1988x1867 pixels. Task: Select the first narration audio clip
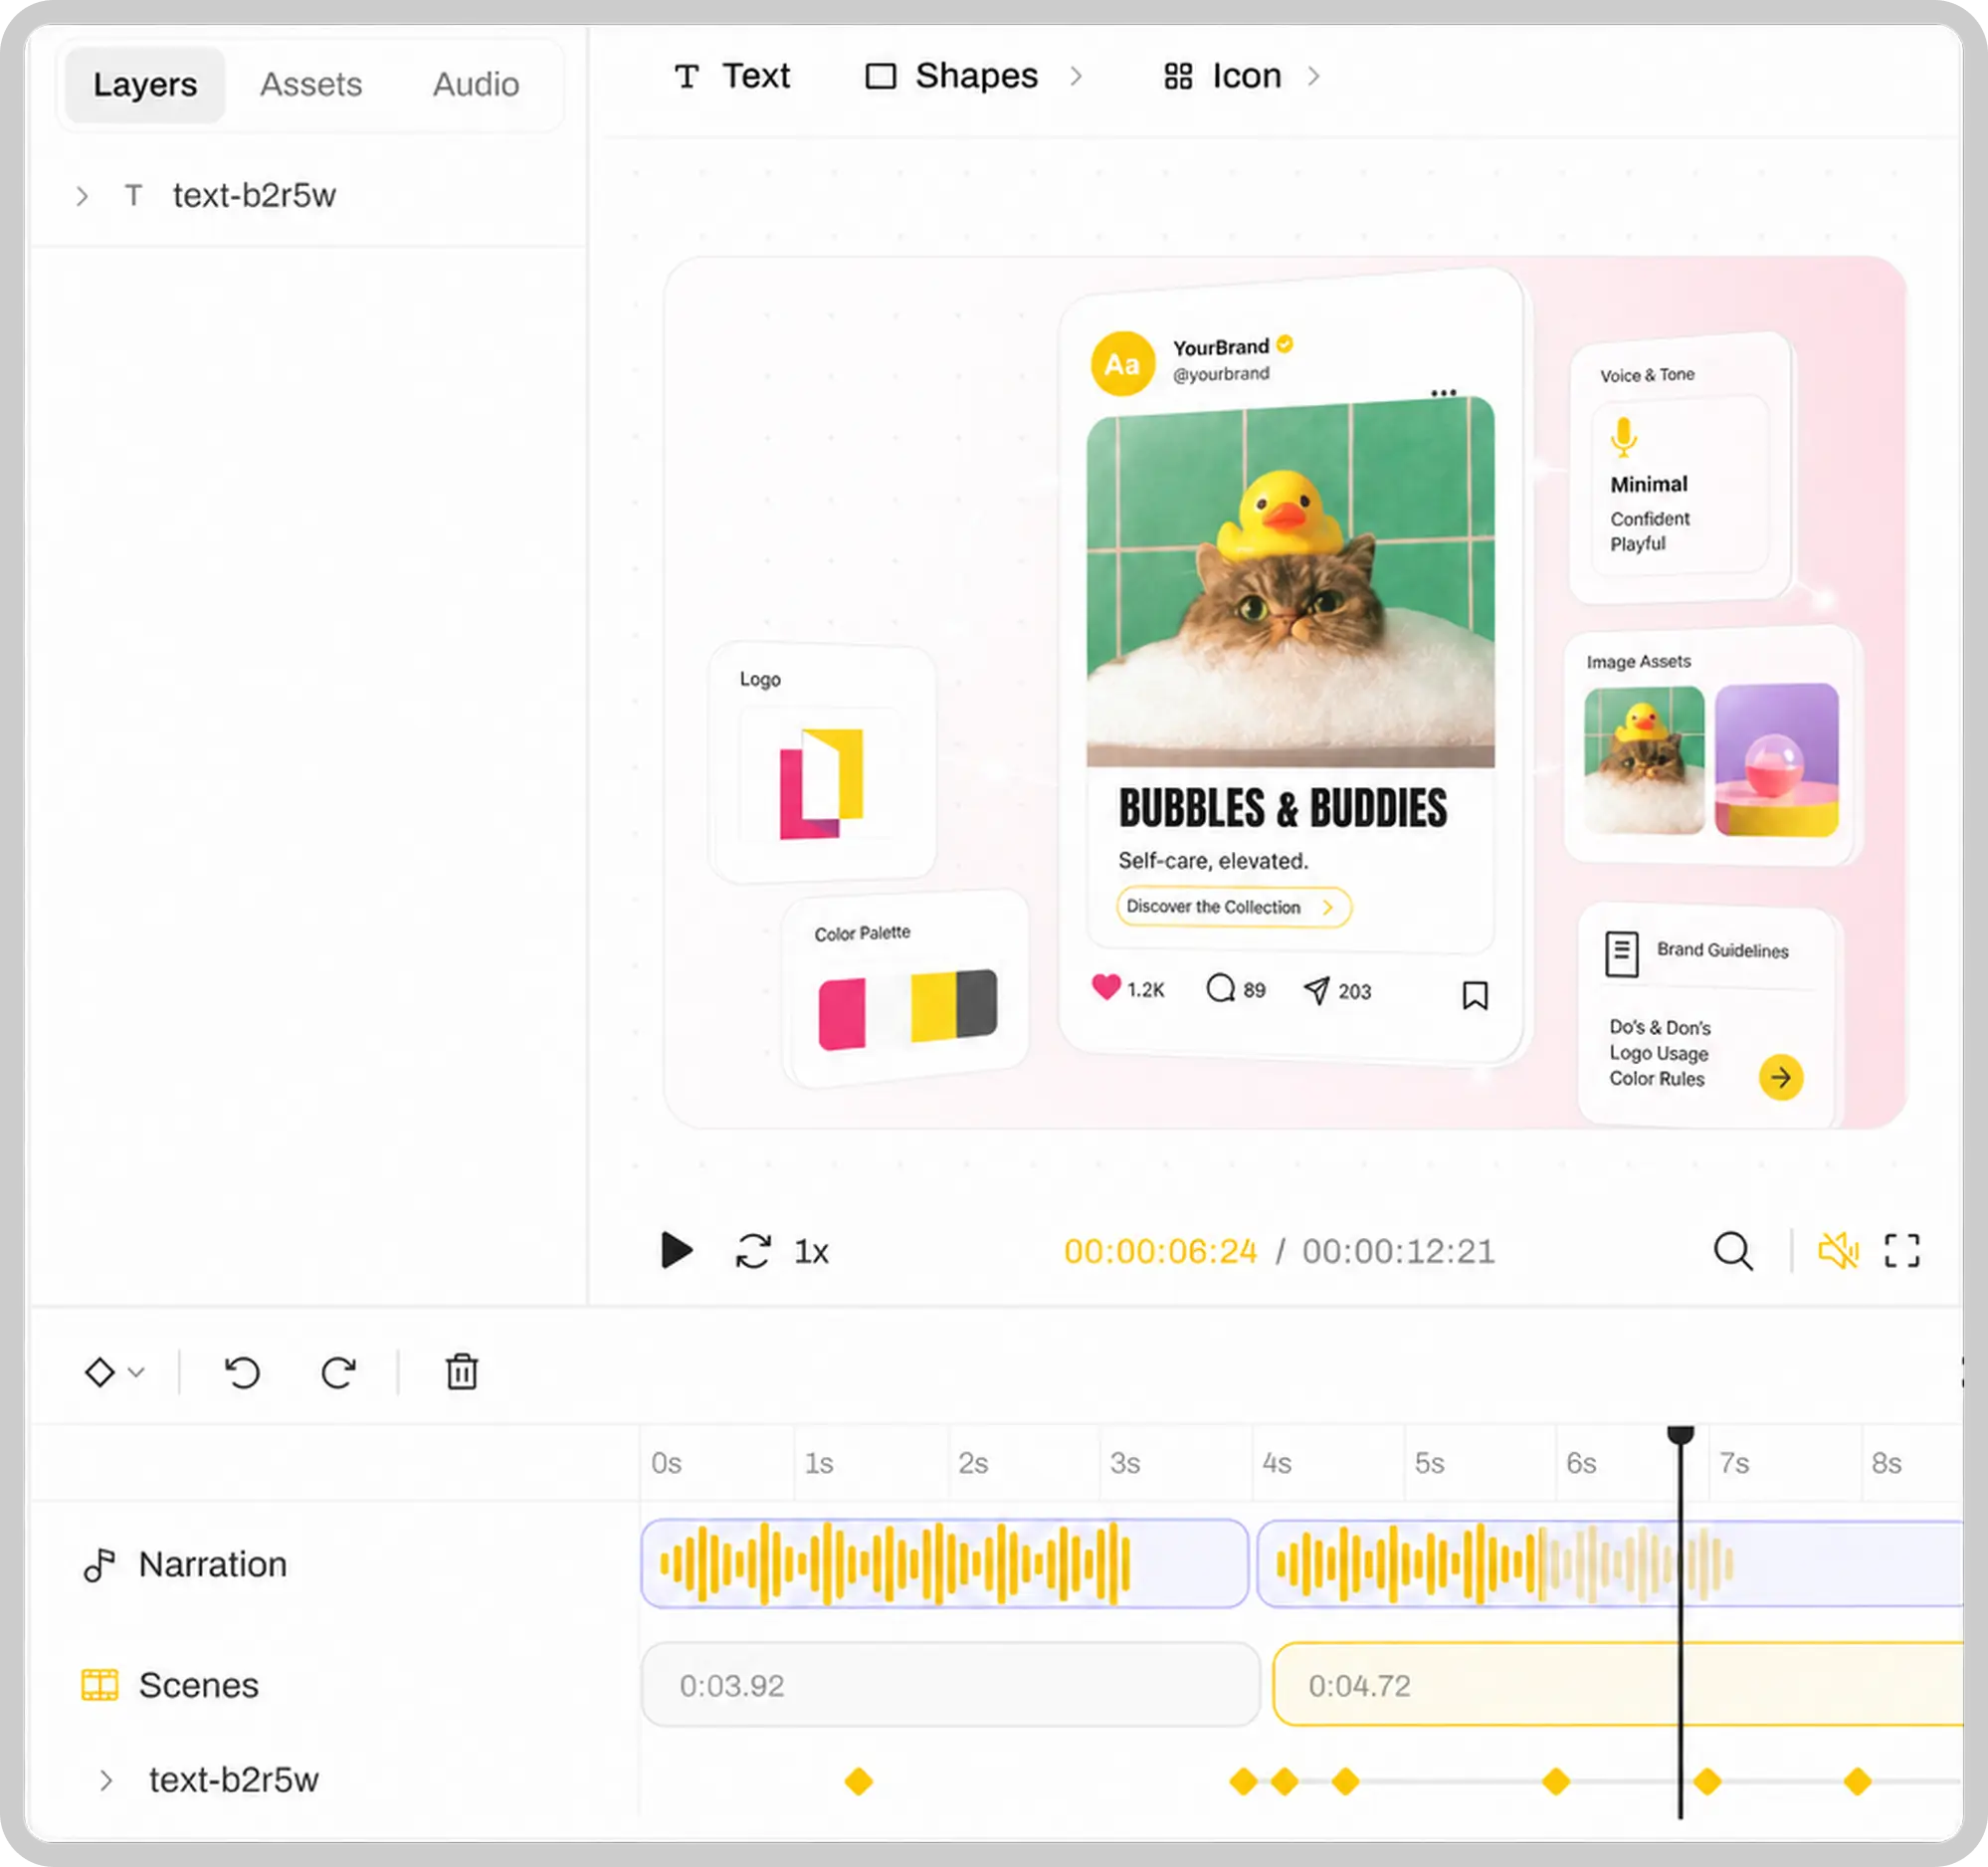pos(944,1563)
